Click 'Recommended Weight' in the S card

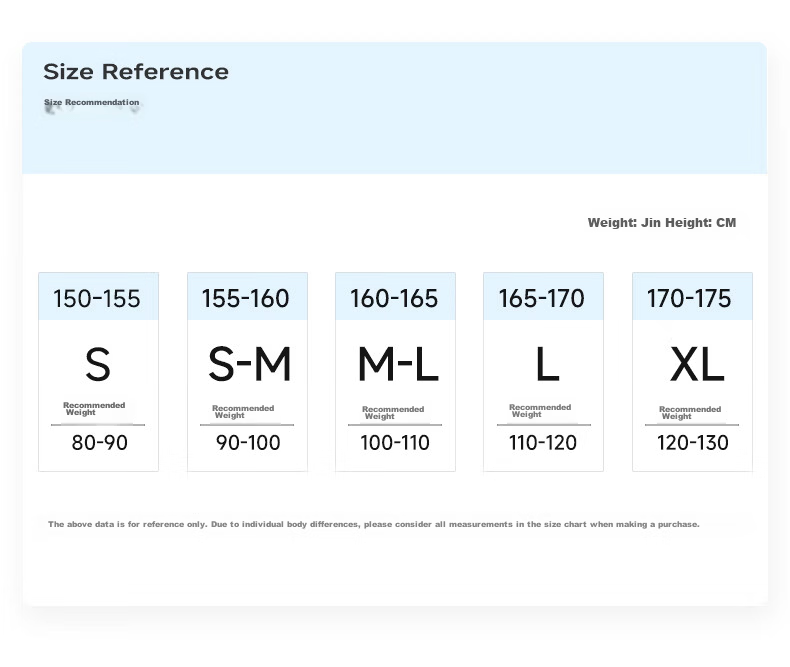(x=94, y=409)
